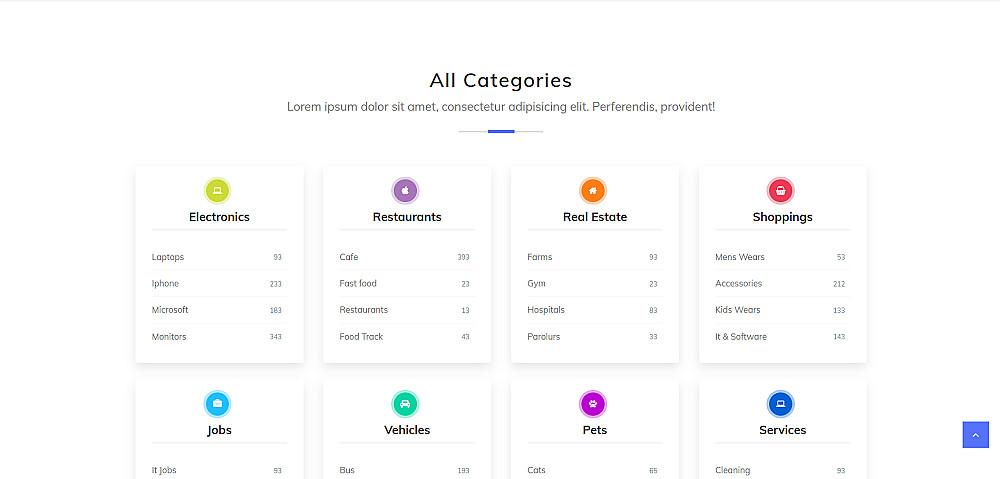
Task: Select the Food Track link
Action: click(361, 337)
